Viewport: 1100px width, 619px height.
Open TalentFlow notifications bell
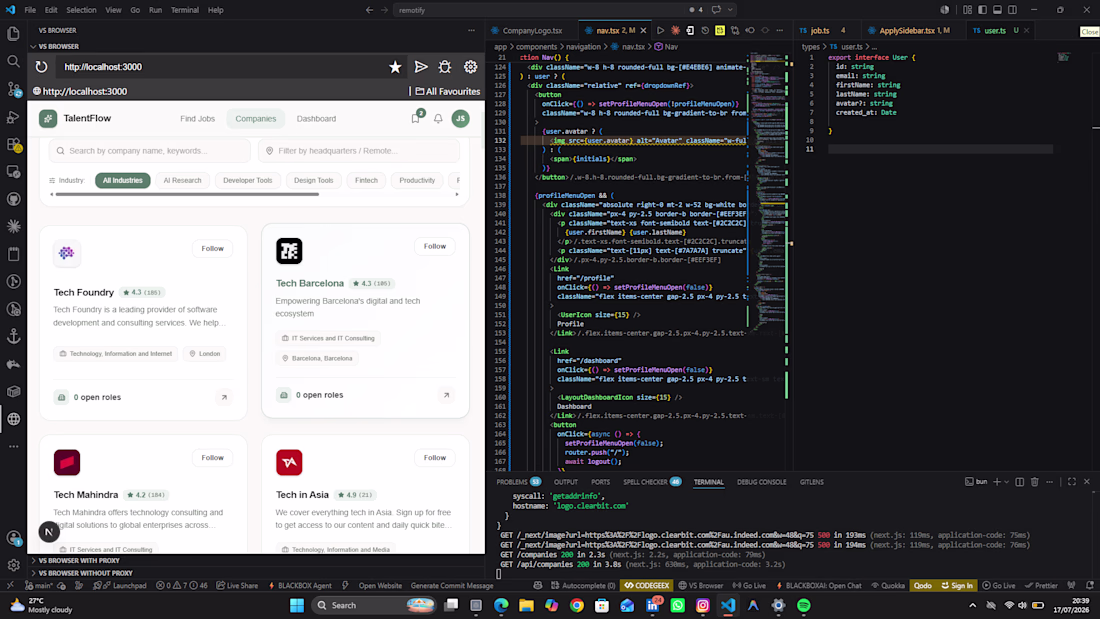pyautogui.click(x=438, y=119)
